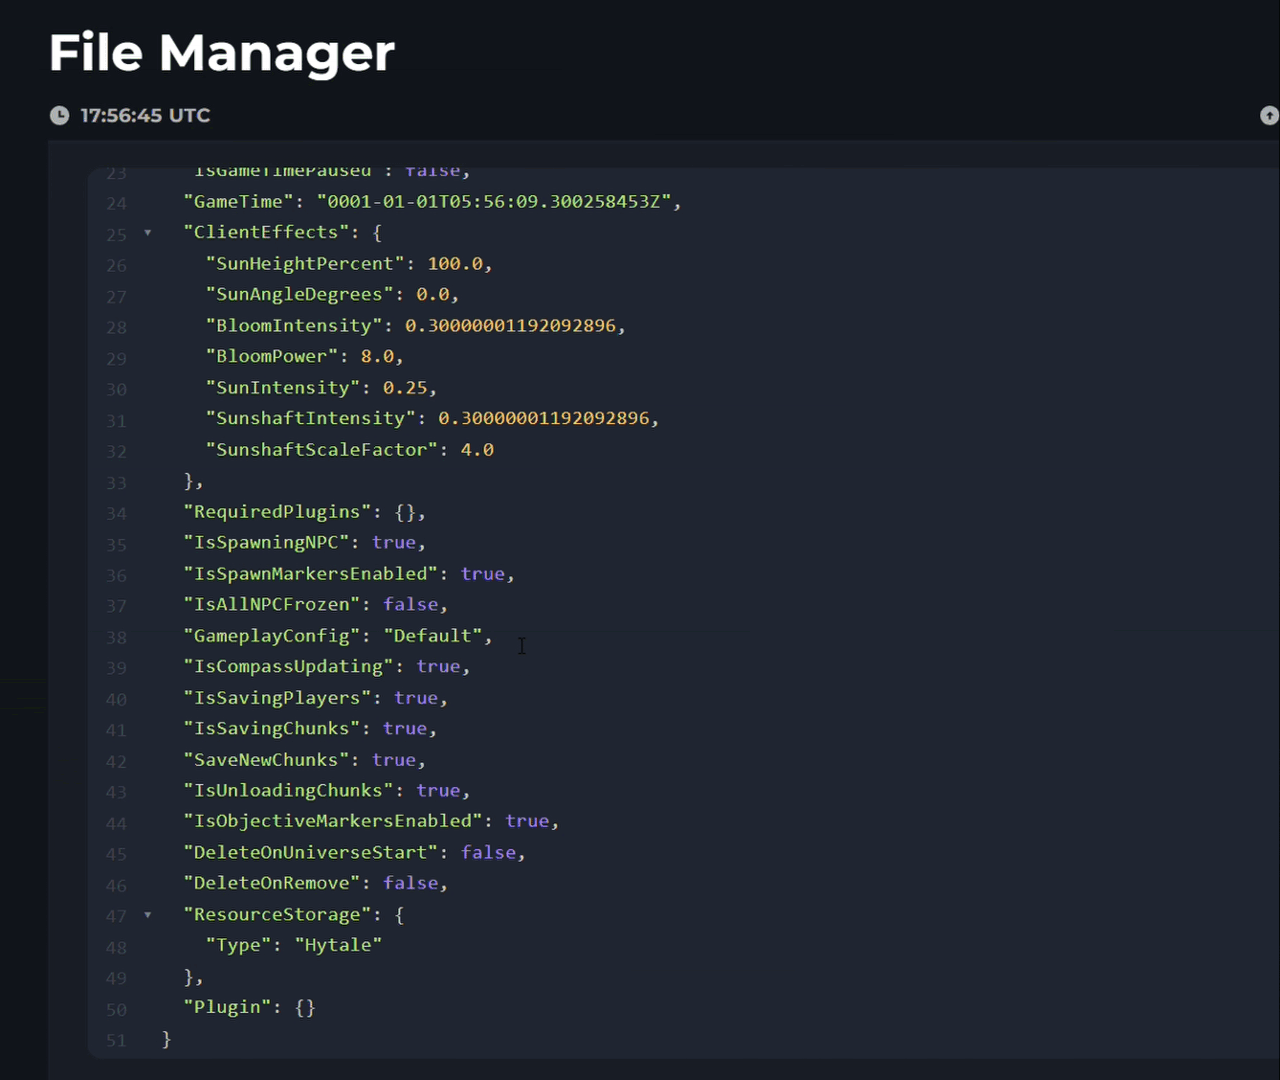Click the File Manager page heading
This screenshot has width=1280, height=1080.
[221, 52]
